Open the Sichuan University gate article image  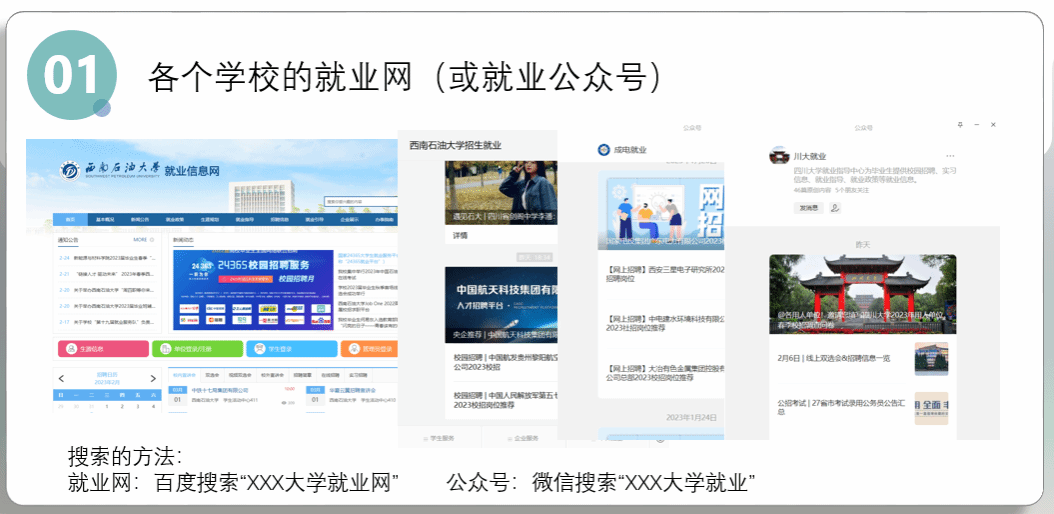click(x=862, y=293)
